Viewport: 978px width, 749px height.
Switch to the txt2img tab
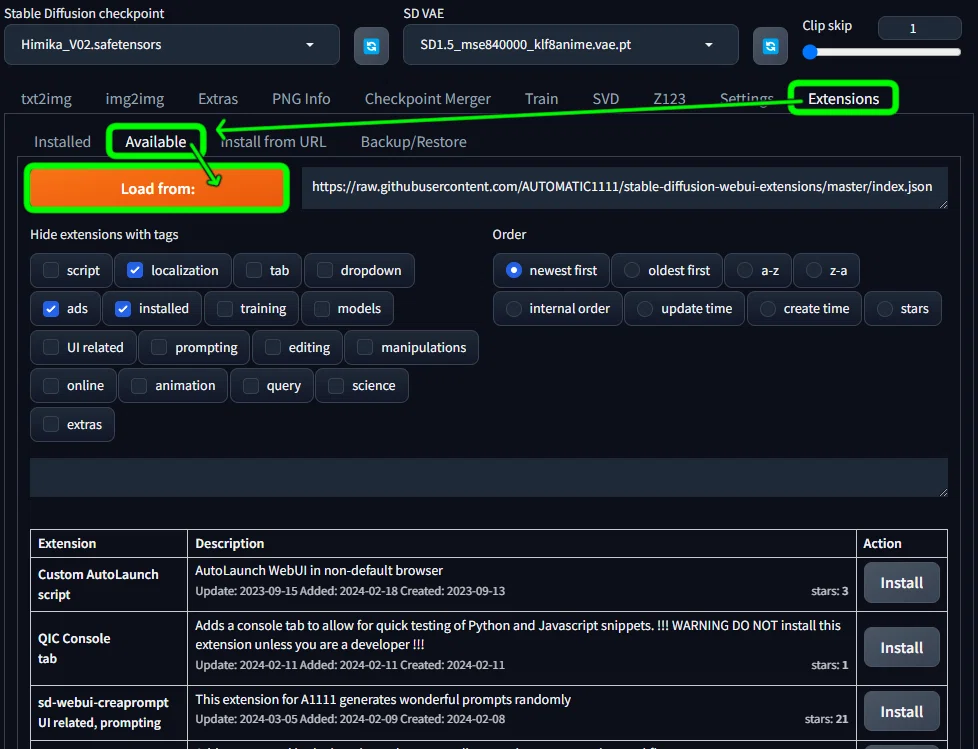click(46, 99)
